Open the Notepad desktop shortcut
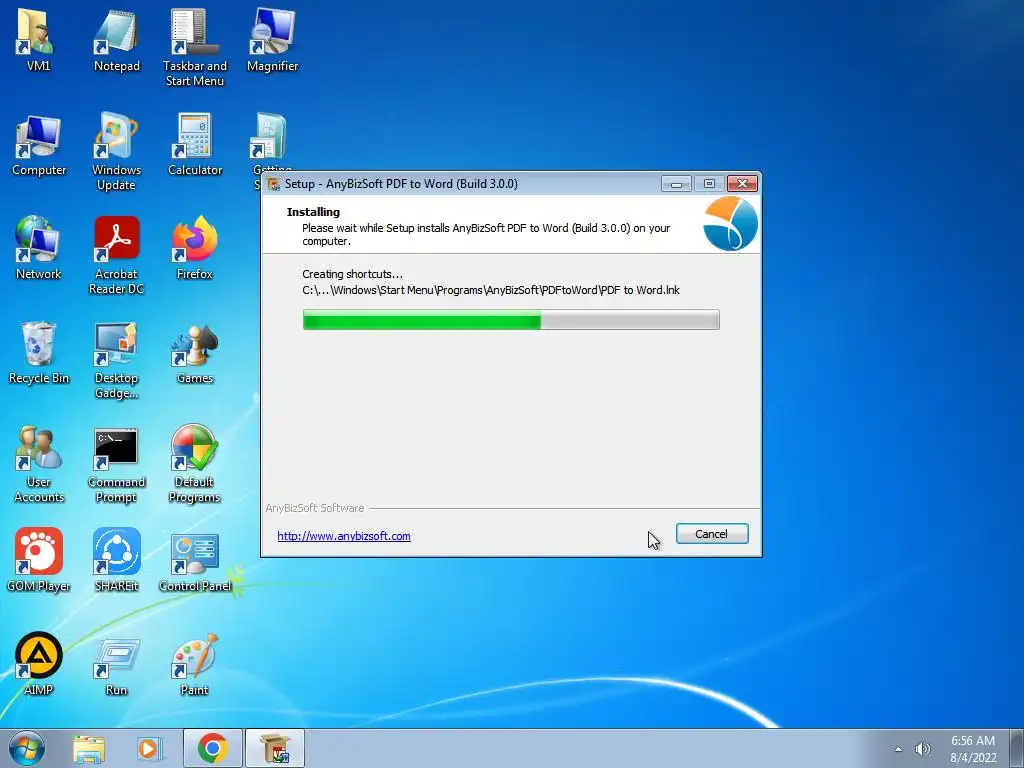The height and width of the screenshot is (768, 1024). click(x=116, y=40)
